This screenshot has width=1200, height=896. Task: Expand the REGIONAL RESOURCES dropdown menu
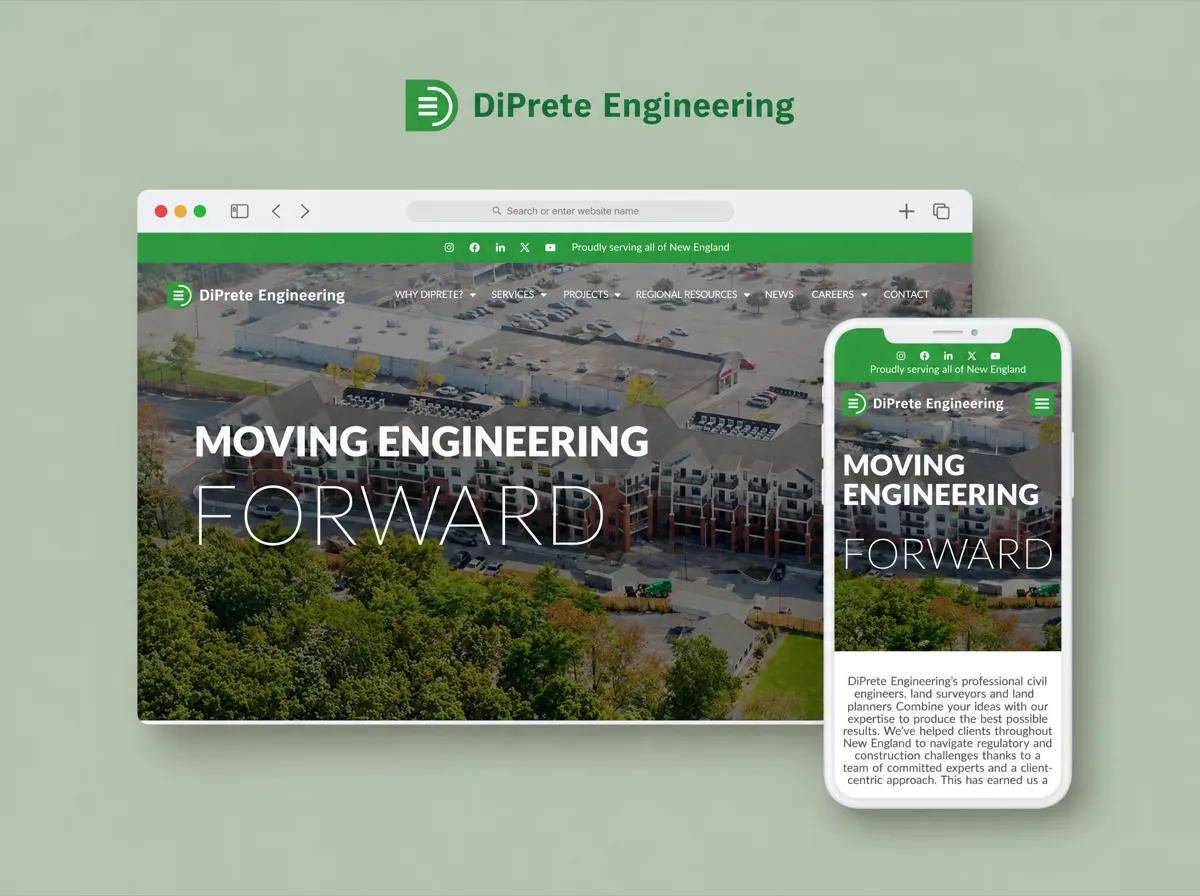(x=693, y=295)
